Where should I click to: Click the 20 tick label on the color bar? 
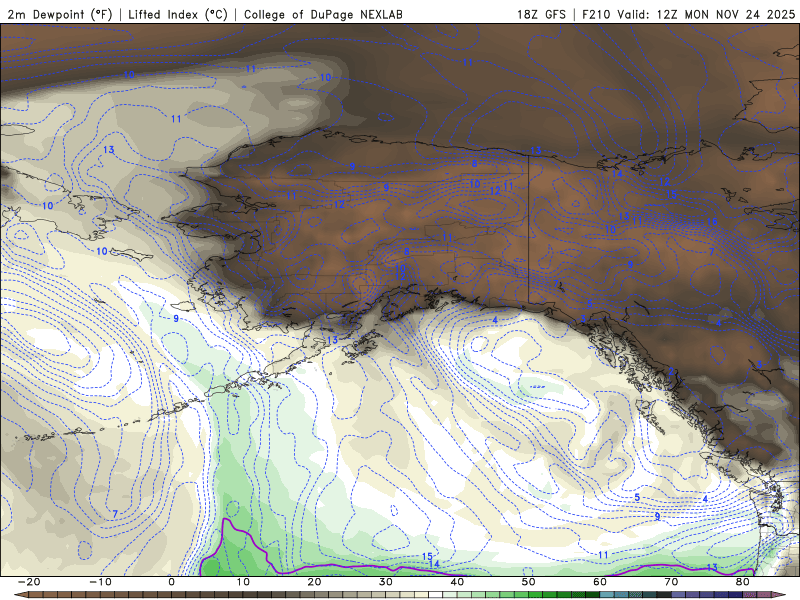[x=314, y=582]
